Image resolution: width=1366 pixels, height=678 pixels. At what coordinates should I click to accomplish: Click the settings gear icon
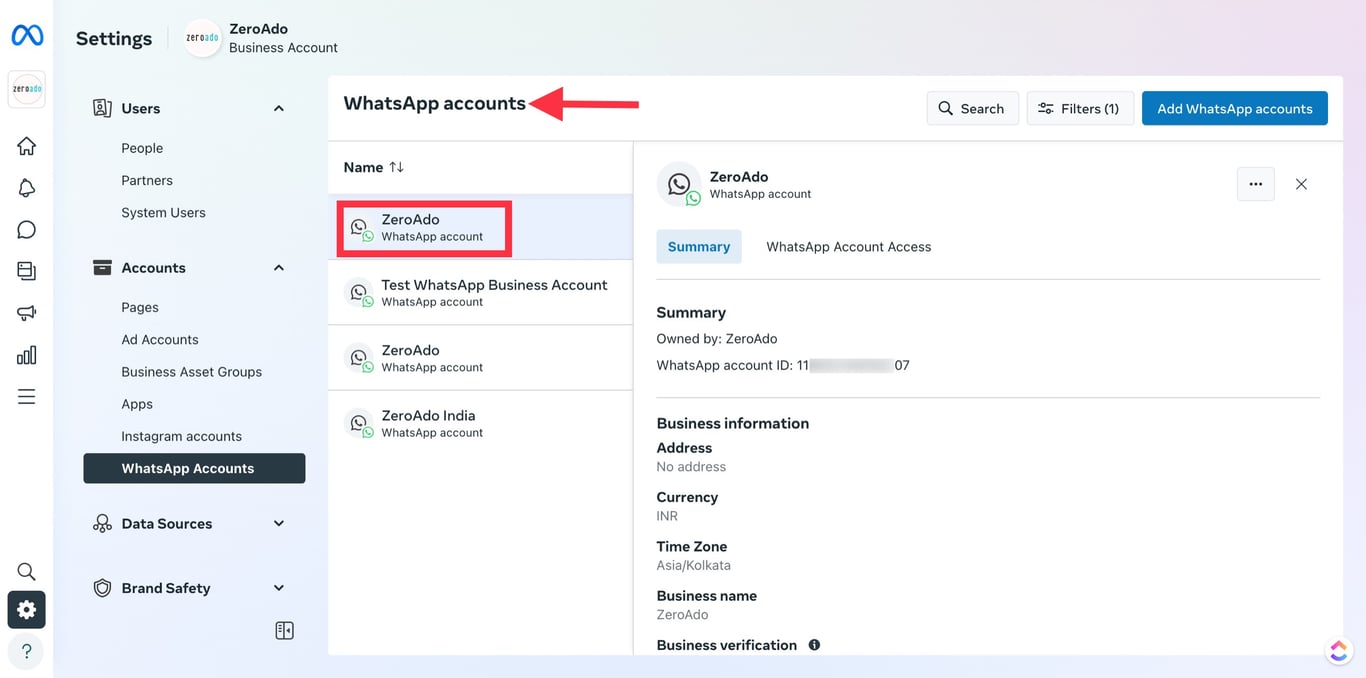point(27,610)
